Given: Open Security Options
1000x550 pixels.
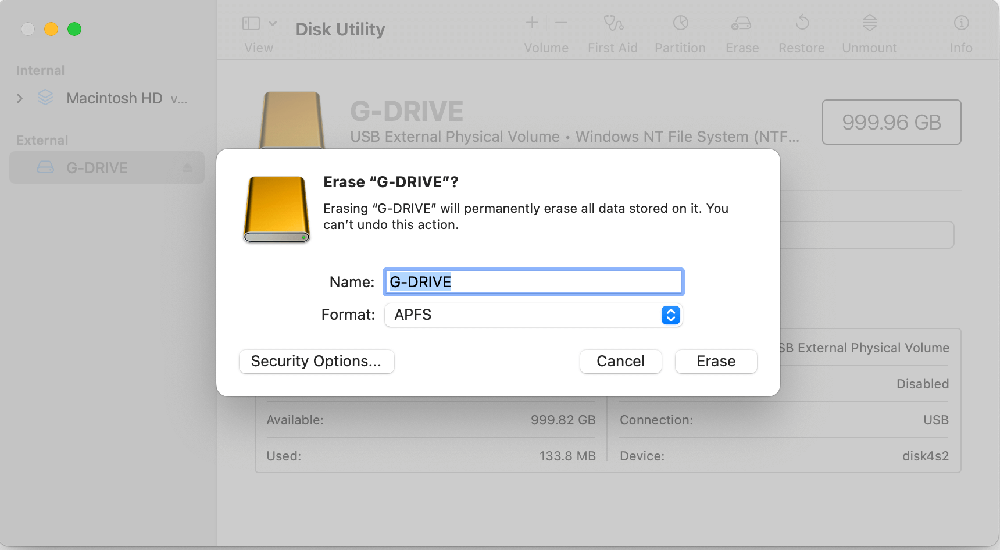Looking at the screenshot, I should pyautogui.click(x=316, y=361).
